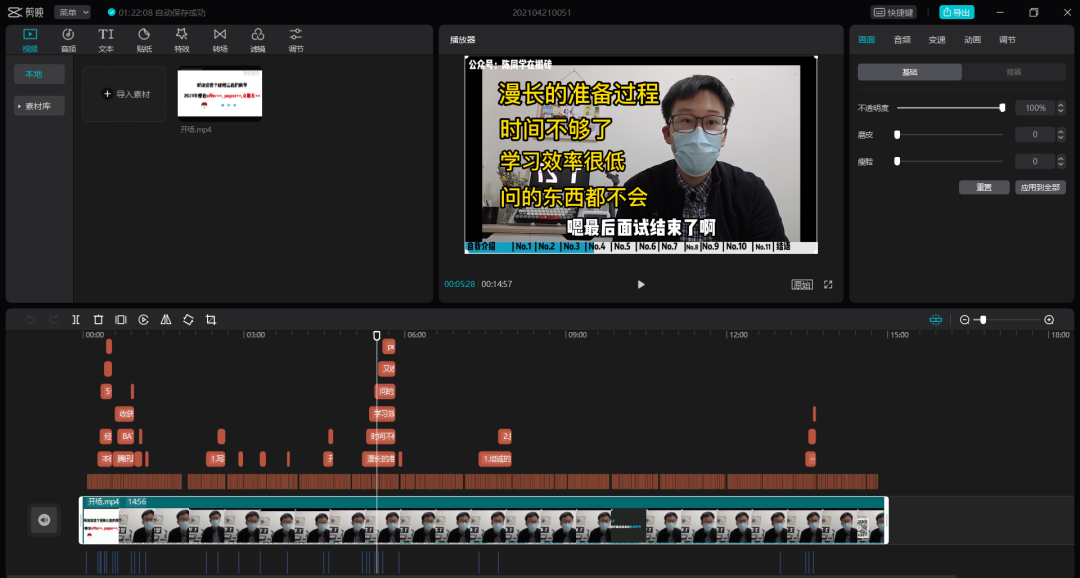1080x578 pixels.
Task: Toggle timeline auto-snap icon
Action: coord(935,320)
